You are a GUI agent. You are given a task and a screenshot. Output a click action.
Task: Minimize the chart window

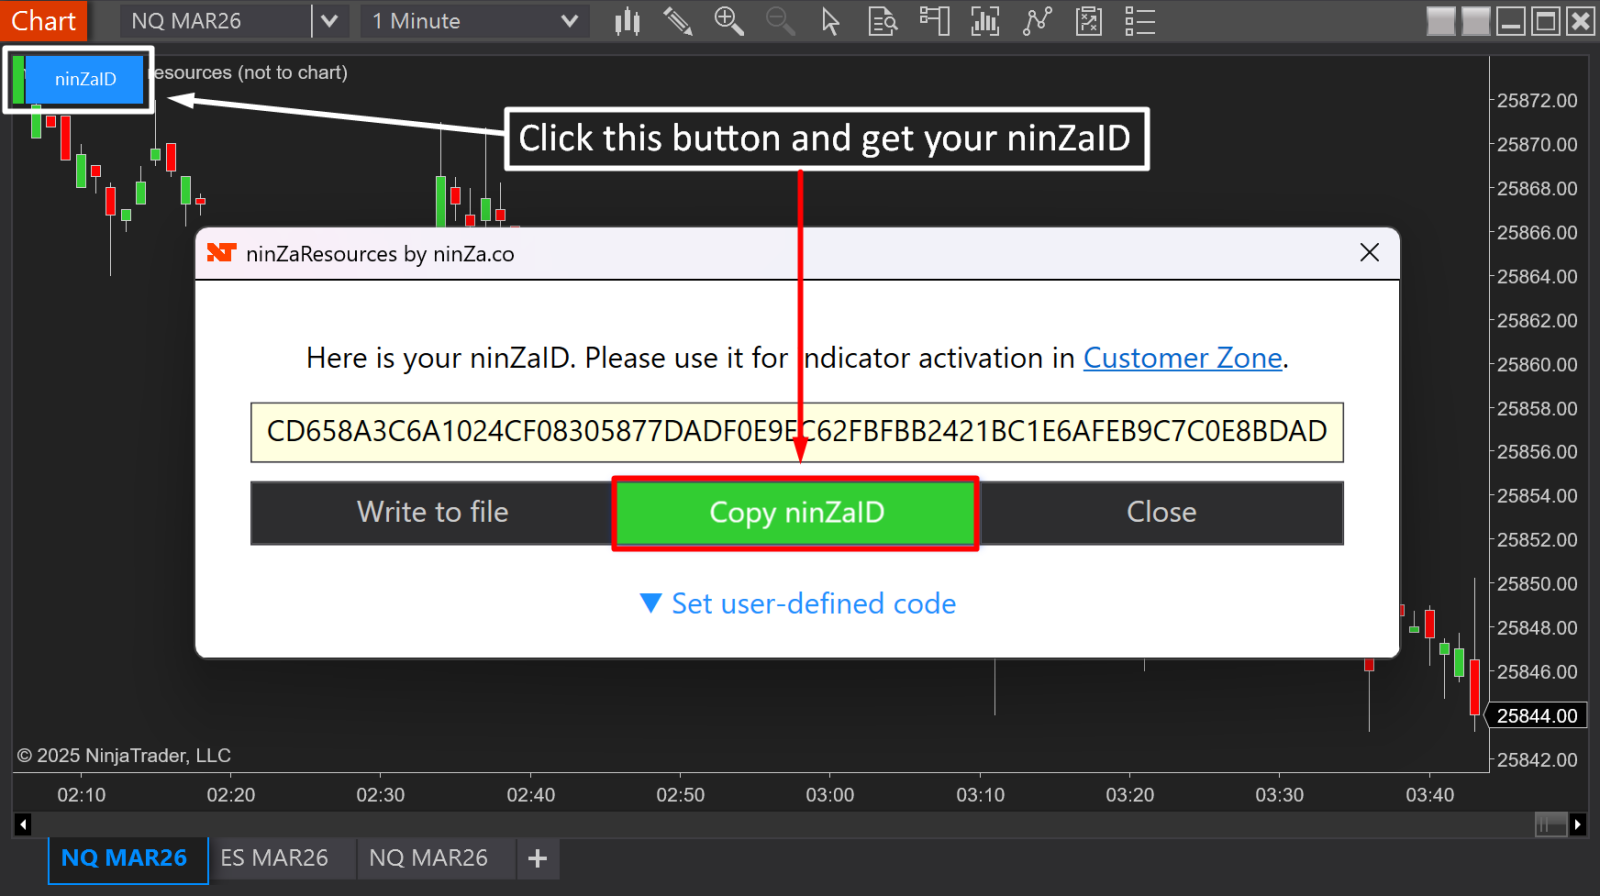(x=1511, y=21)
